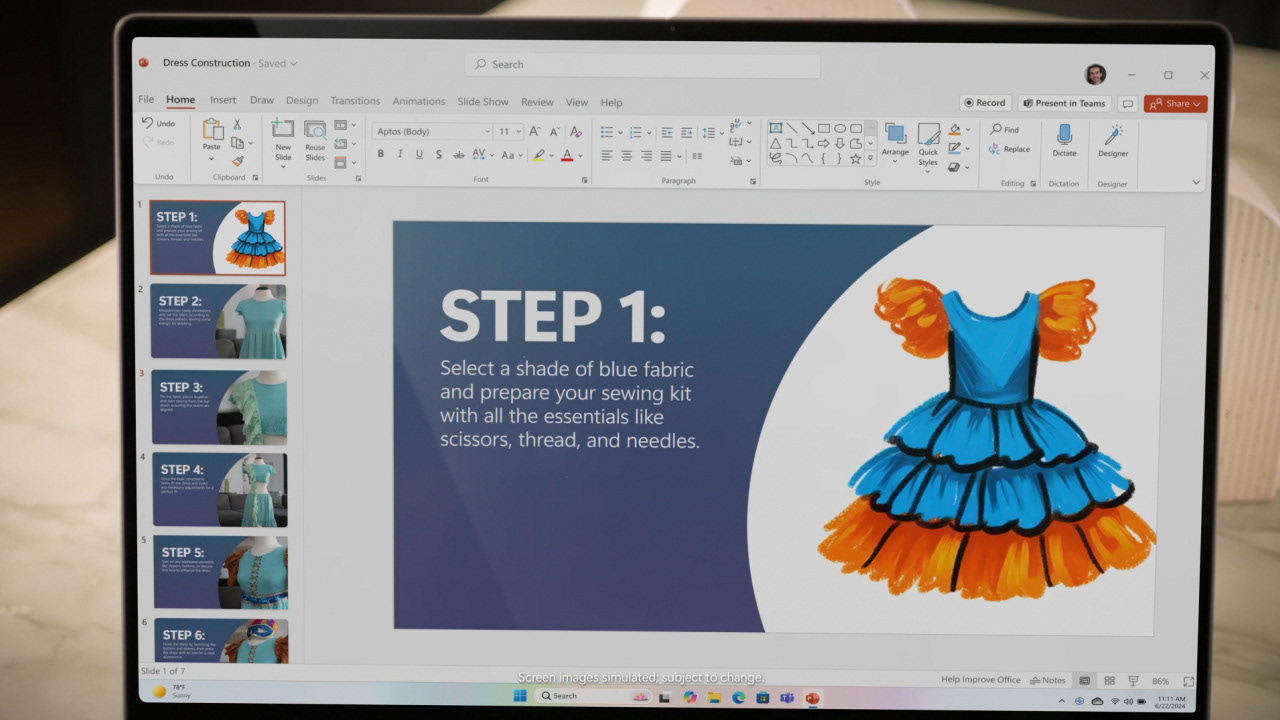1280x720 pixels.
Task: Collapse the ribbon with chevron
Action: click(x=1196, y=182)
